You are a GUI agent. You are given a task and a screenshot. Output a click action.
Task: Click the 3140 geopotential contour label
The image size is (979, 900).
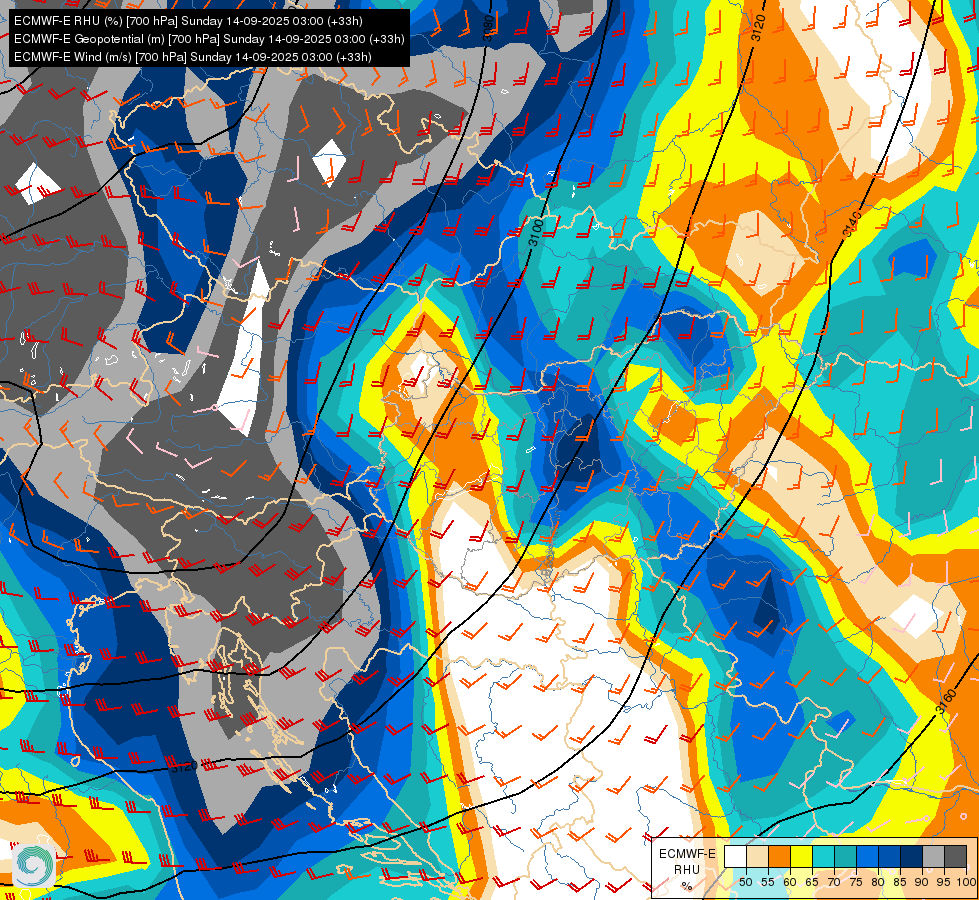tap(852, 225)
